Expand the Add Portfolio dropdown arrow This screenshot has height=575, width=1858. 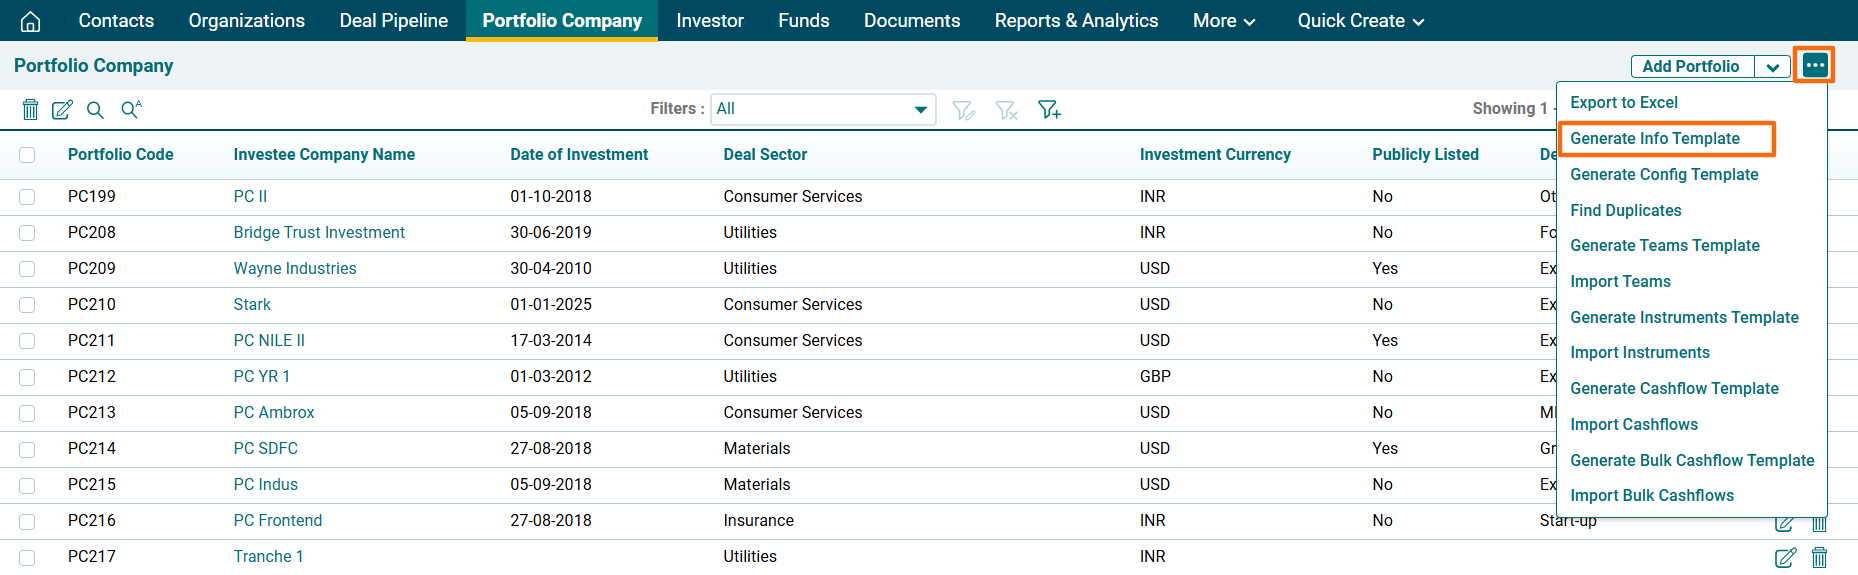tap(1772, 67)
